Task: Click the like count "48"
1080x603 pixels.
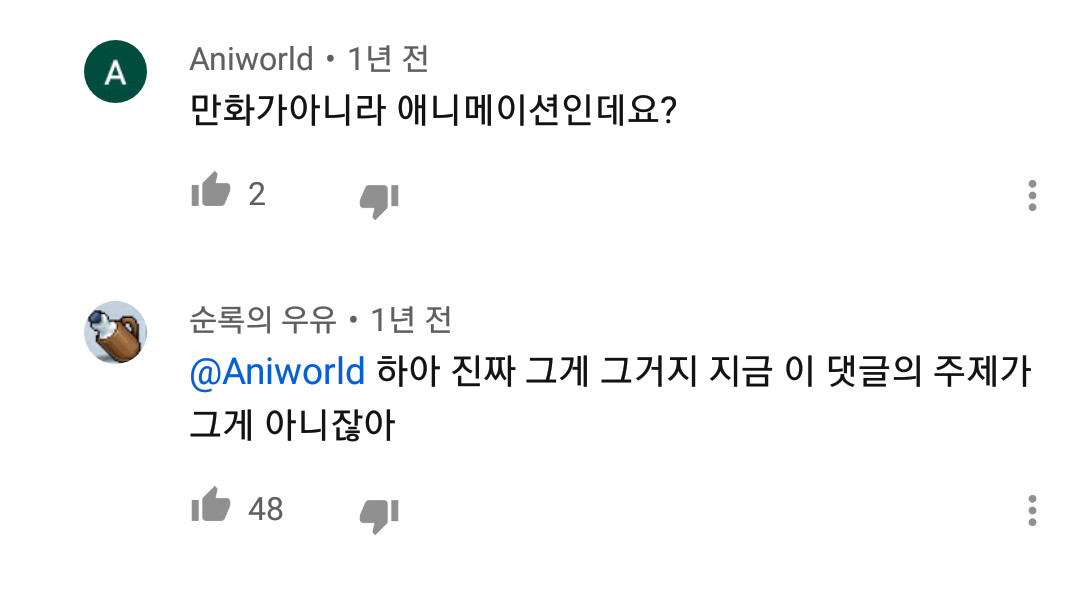Action: pos(266,509)
